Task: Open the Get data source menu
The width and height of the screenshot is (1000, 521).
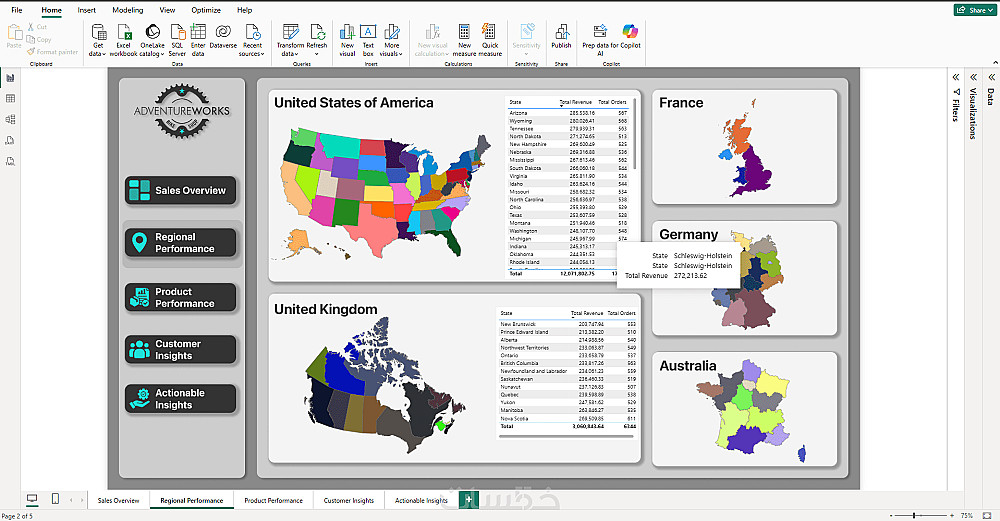Action: click(x=98, y=40)
